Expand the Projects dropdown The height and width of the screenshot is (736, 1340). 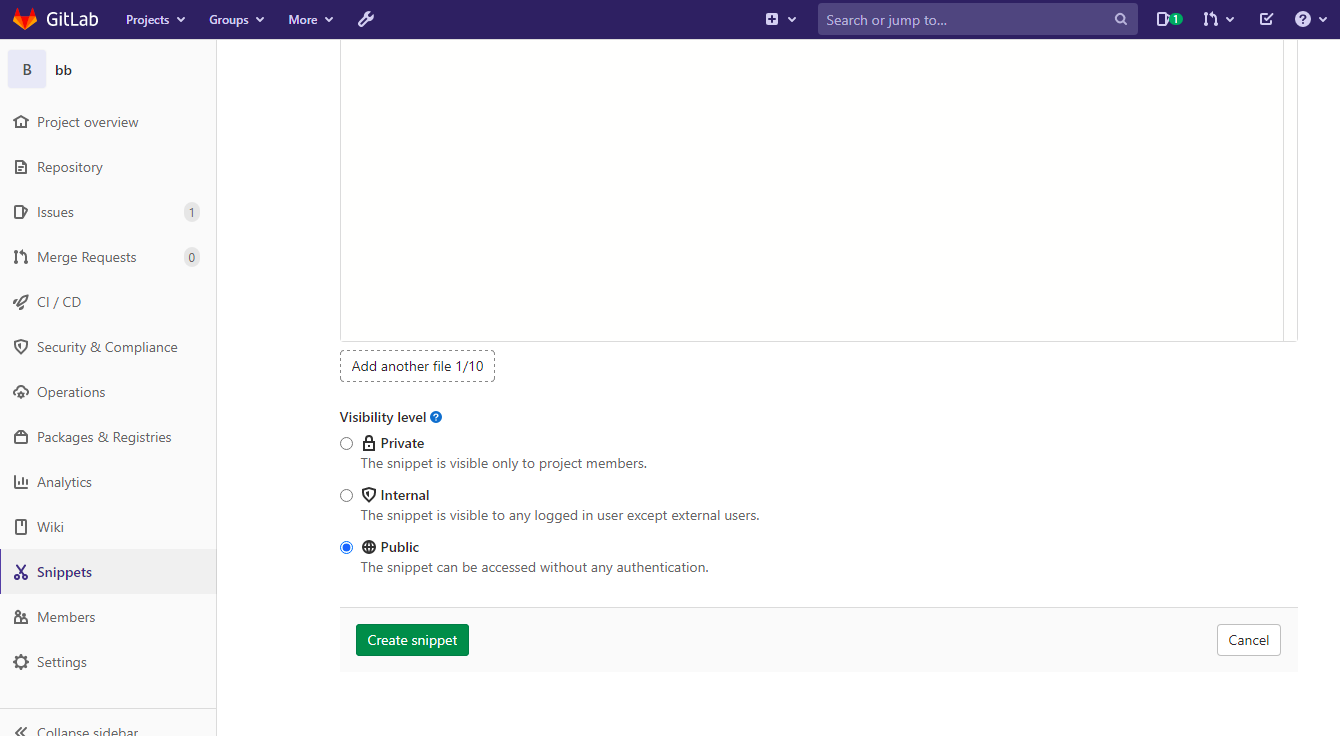155,19
